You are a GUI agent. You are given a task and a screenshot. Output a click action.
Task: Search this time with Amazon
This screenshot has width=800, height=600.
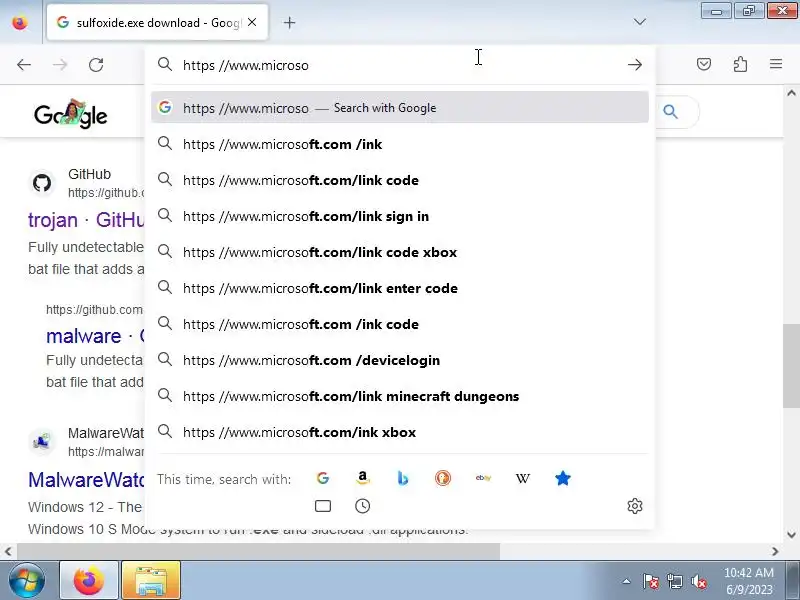click(x=362, y=479)
